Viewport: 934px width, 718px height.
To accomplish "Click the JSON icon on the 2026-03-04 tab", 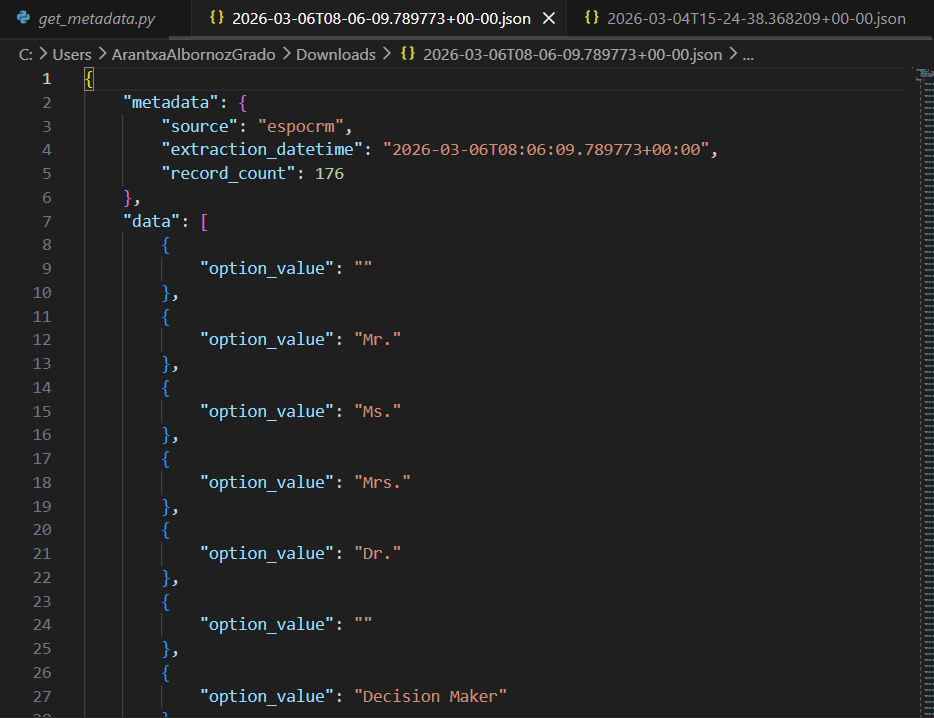I will click(591, 19).
